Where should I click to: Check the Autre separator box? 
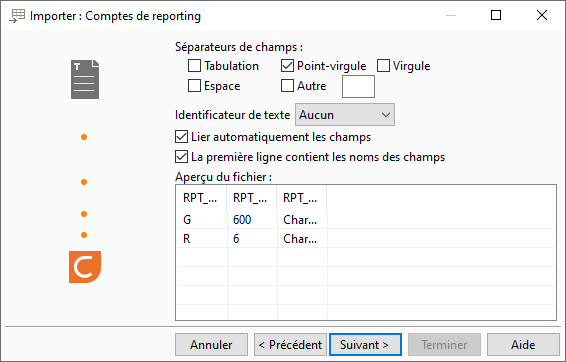(287, 86)
